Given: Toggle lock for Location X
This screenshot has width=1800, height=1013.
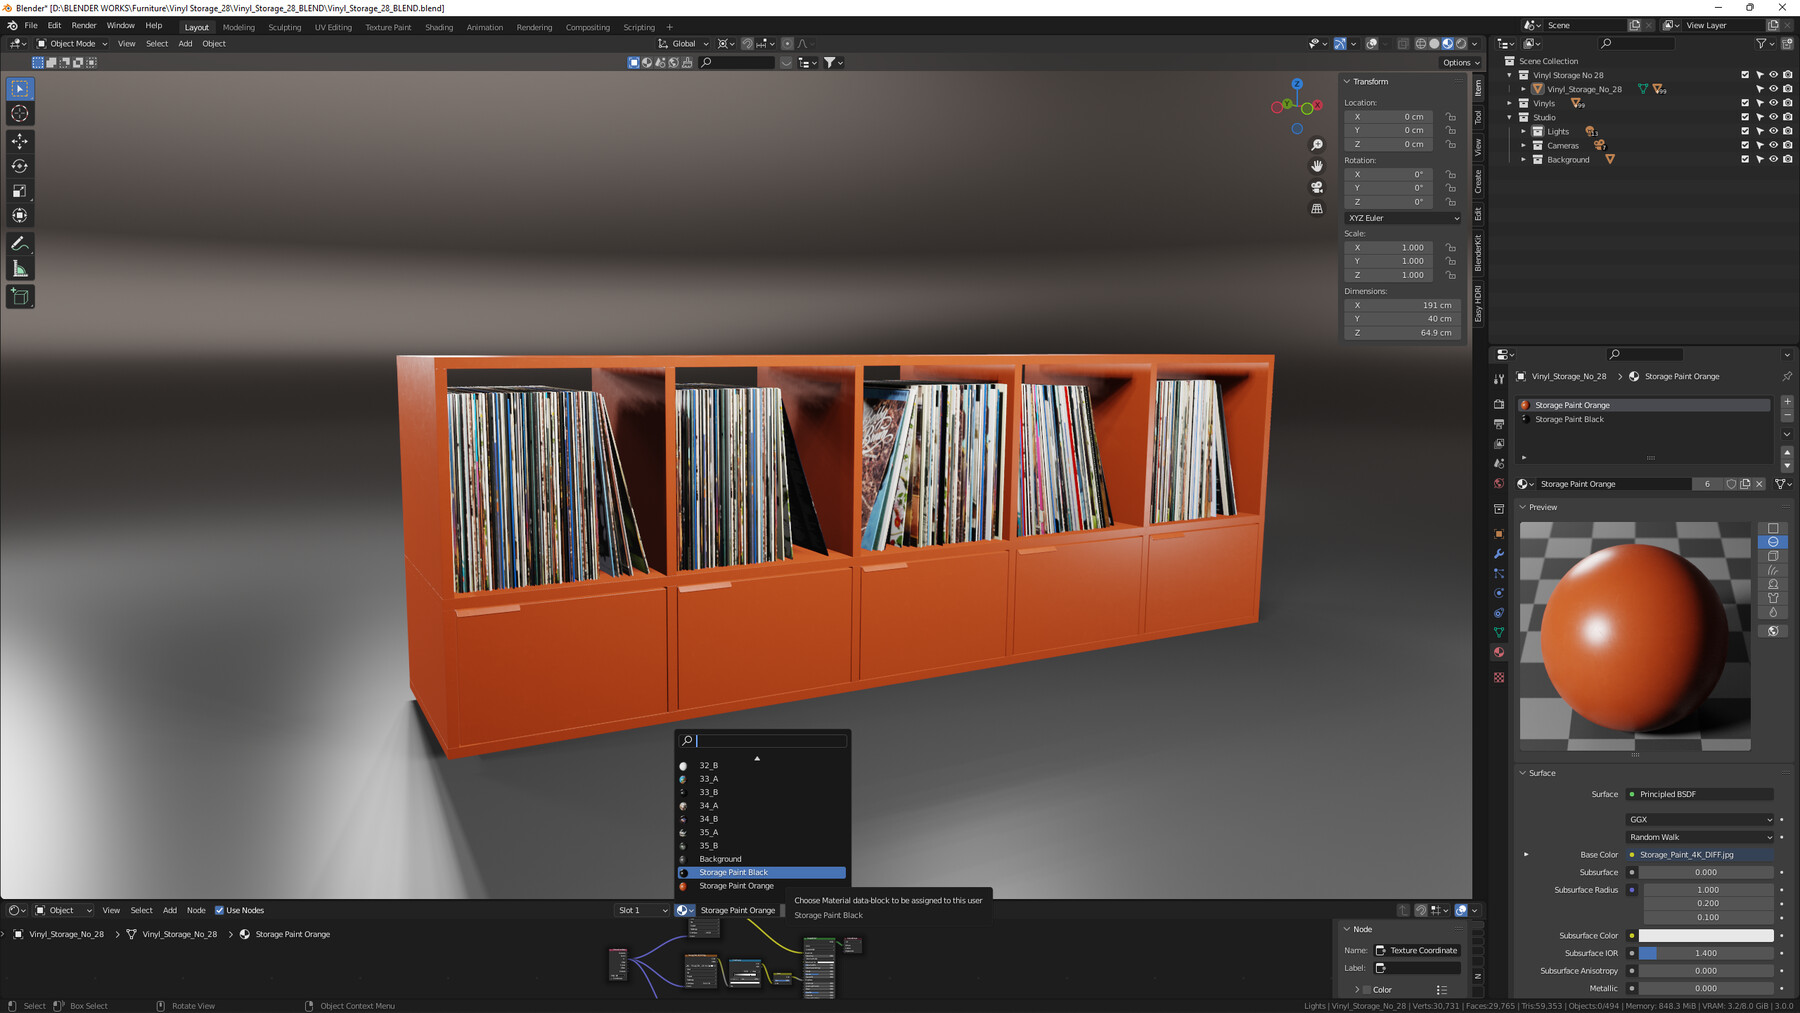Looking at the screenshot, I should click(1450, 117).
